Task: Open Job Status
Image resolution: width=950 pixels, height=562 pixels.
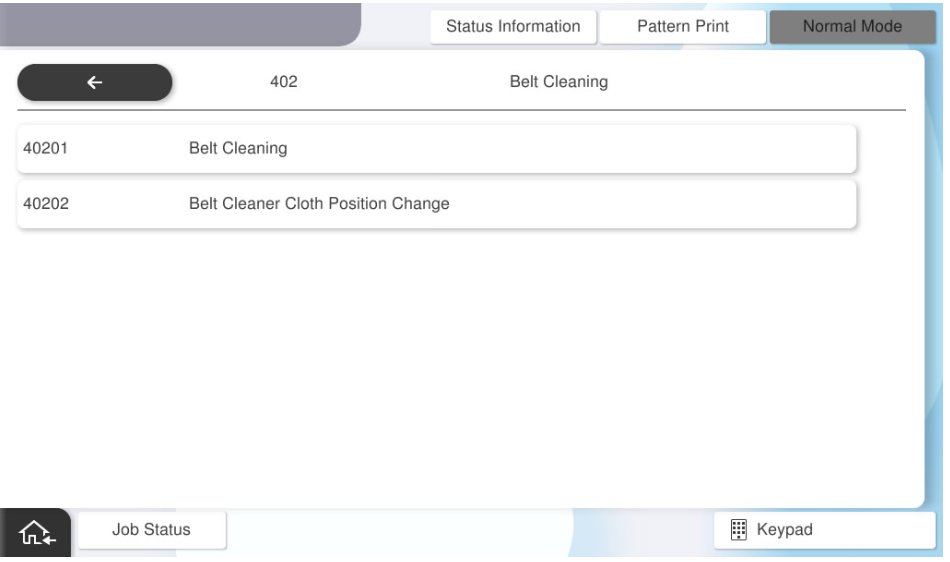Action: pos(152,528)
